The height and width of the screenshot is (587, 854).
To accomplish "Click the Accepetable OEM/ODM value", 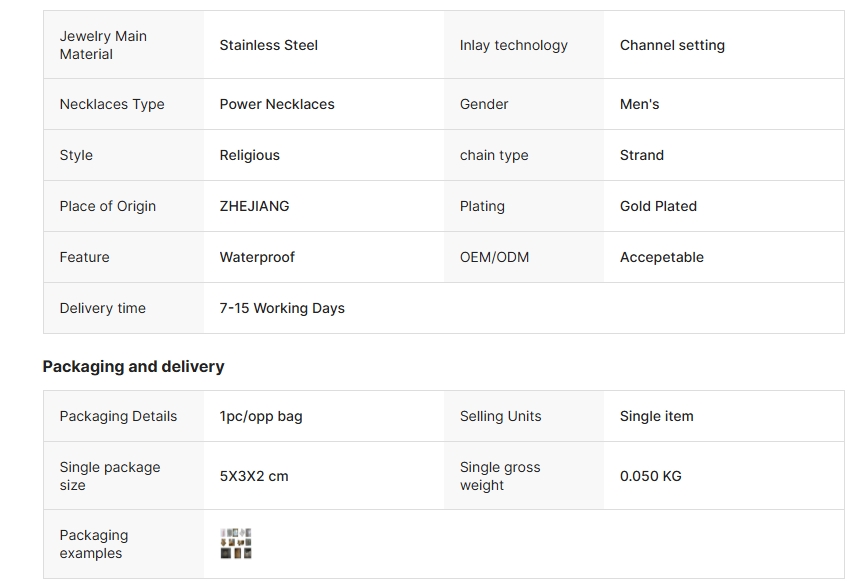I will (x=661, y=257).
